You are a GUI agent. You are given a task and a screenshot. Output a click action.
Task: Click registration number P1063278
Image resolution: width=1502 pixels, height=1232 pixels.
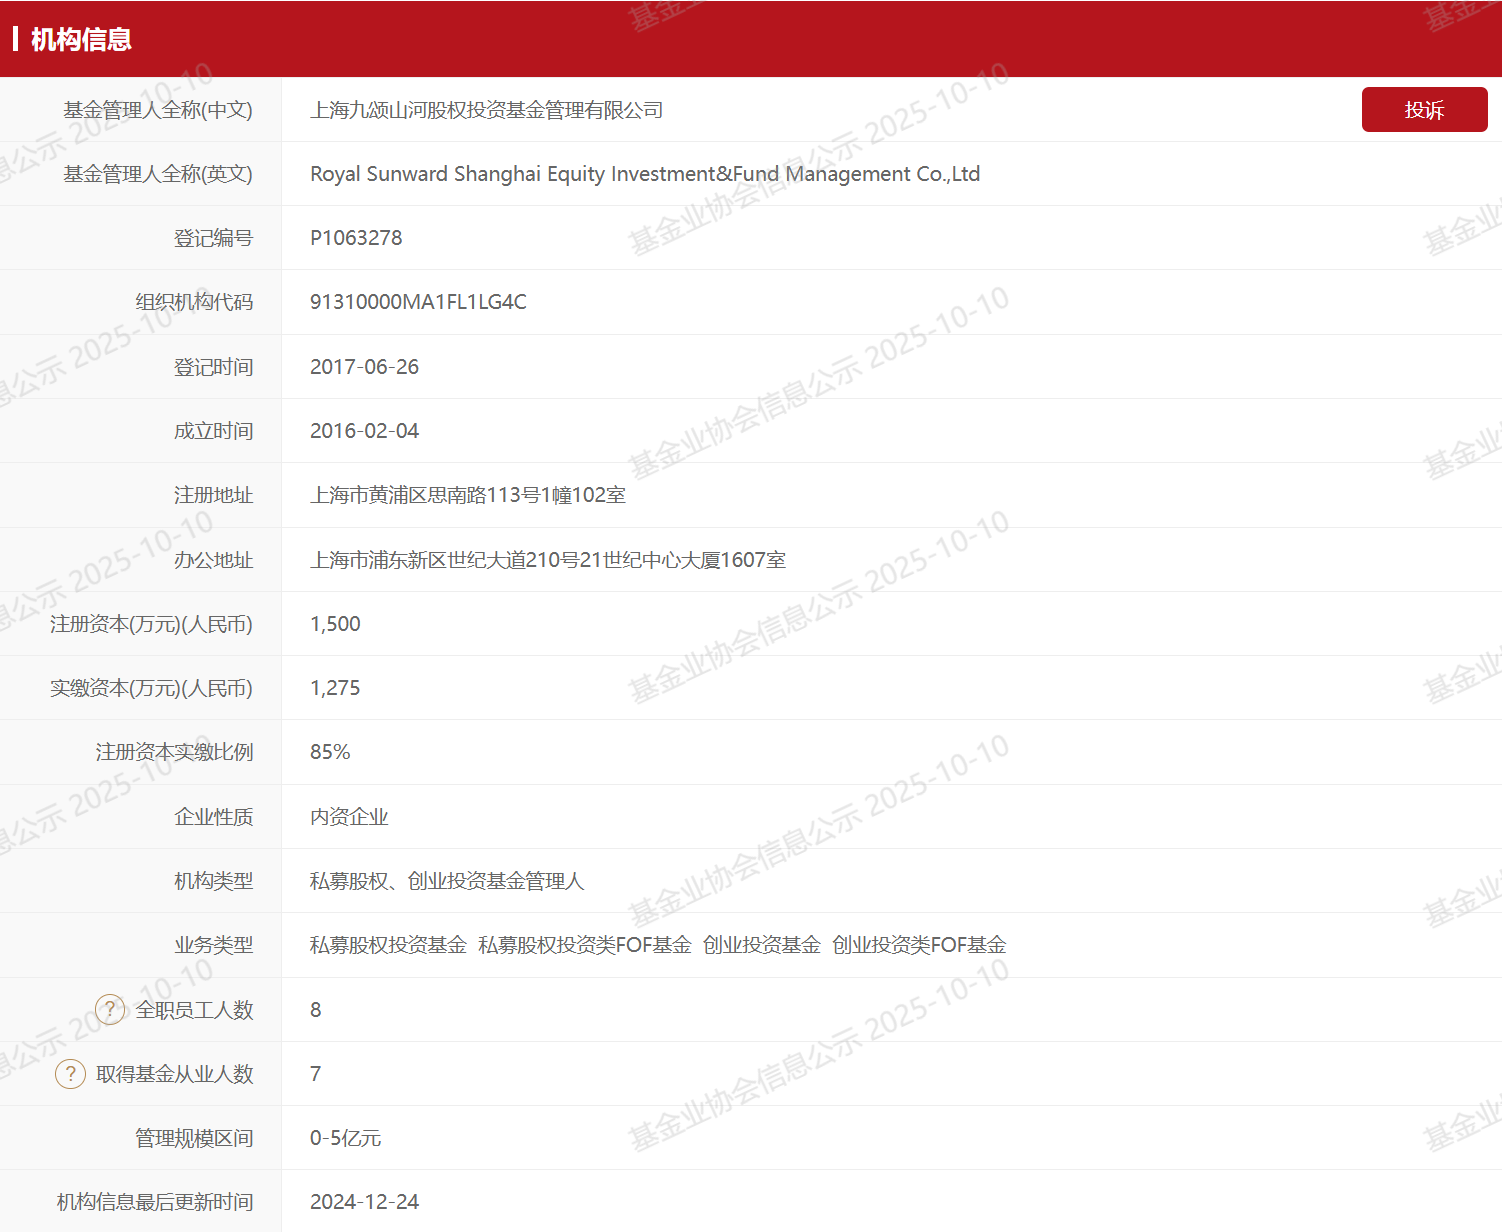tap(356, 238)
